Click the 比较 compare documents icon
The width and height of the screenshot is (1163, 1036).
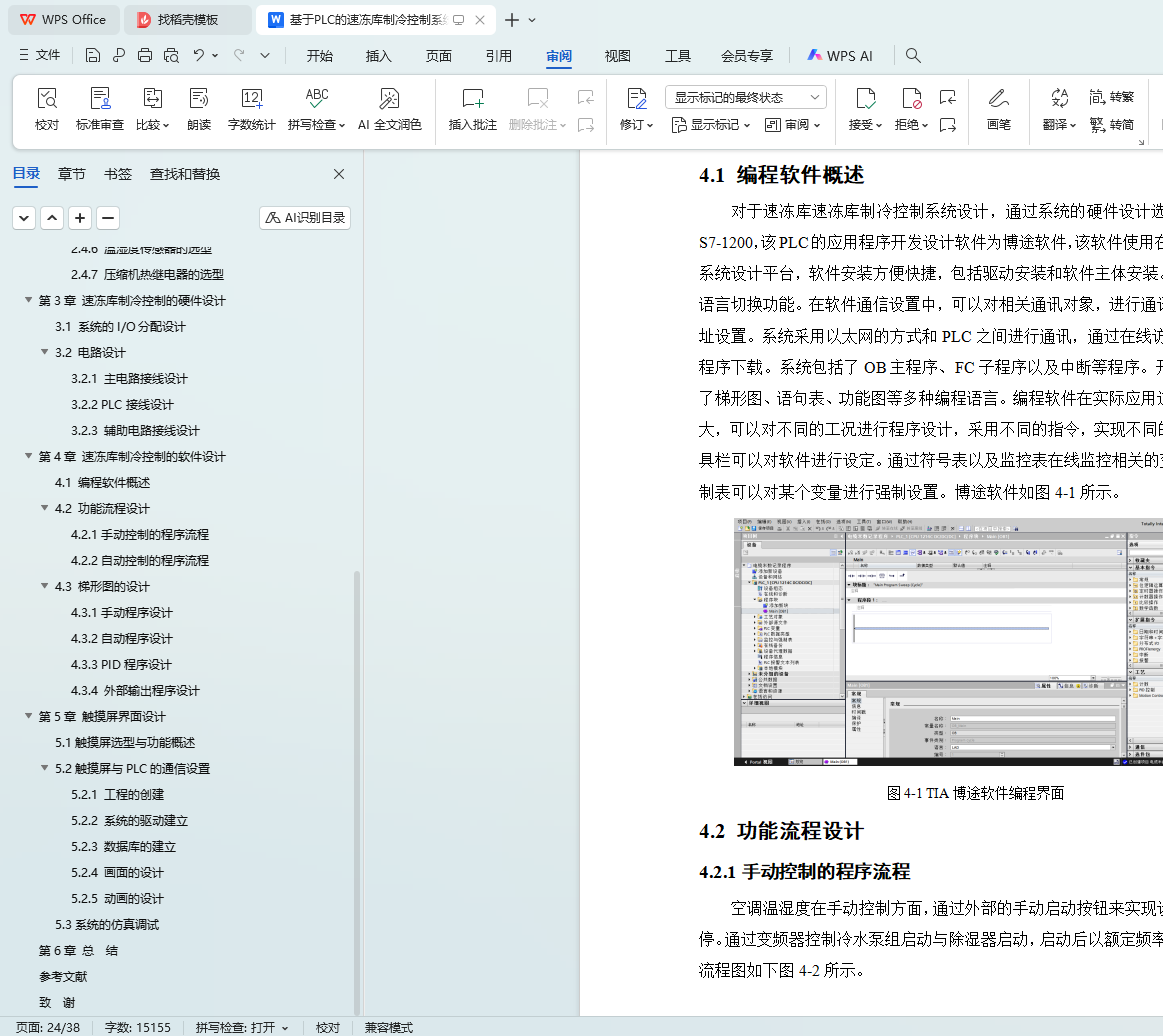(x=153, y=108)
